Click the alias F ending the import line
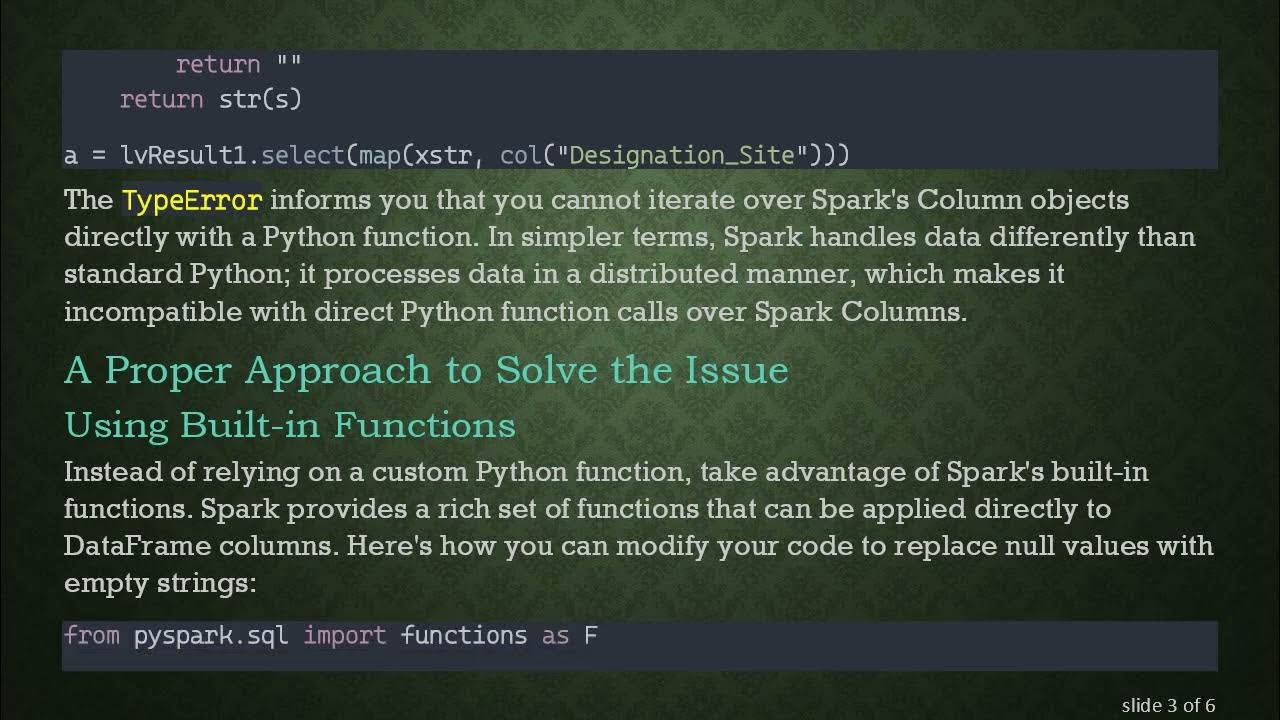1280x720 pixels. pyautogui.click(x=591, y=636)
